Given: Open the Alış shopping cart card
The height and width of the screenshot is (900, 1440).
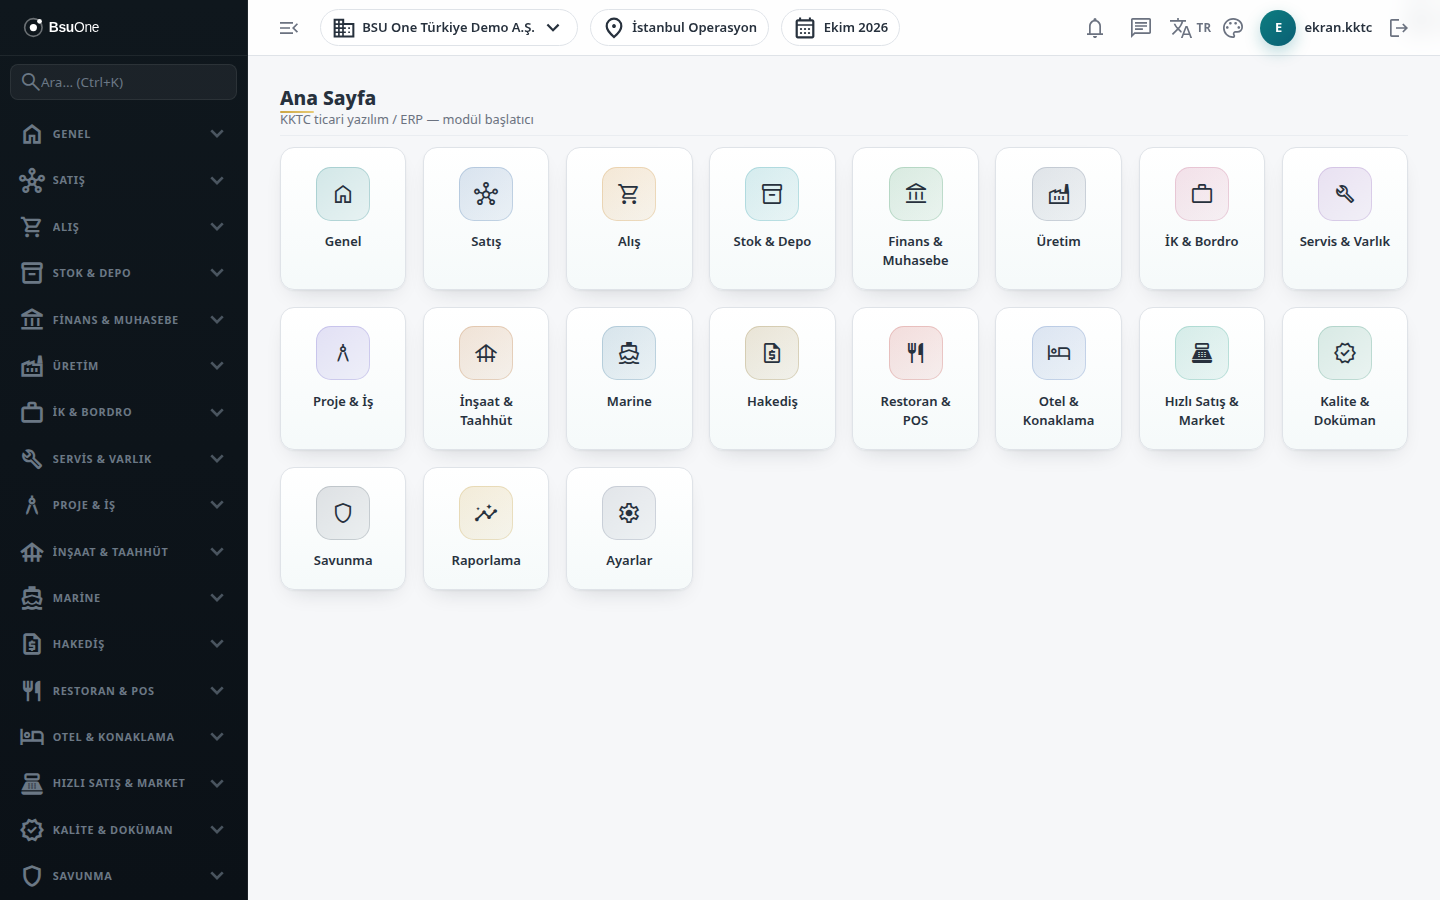Looking at the screenshot, I should pos(629,218).
